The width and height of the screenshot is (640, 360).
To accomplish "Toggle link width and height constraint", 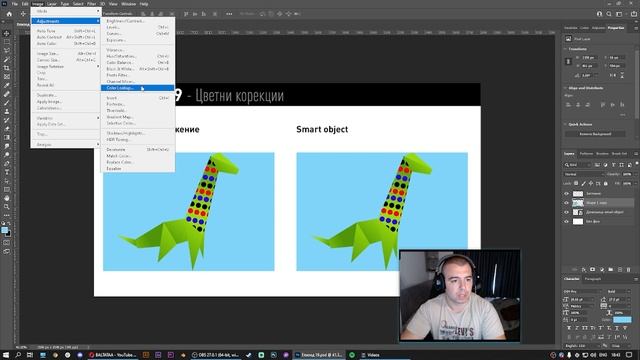I will click(x=568, y=61).
